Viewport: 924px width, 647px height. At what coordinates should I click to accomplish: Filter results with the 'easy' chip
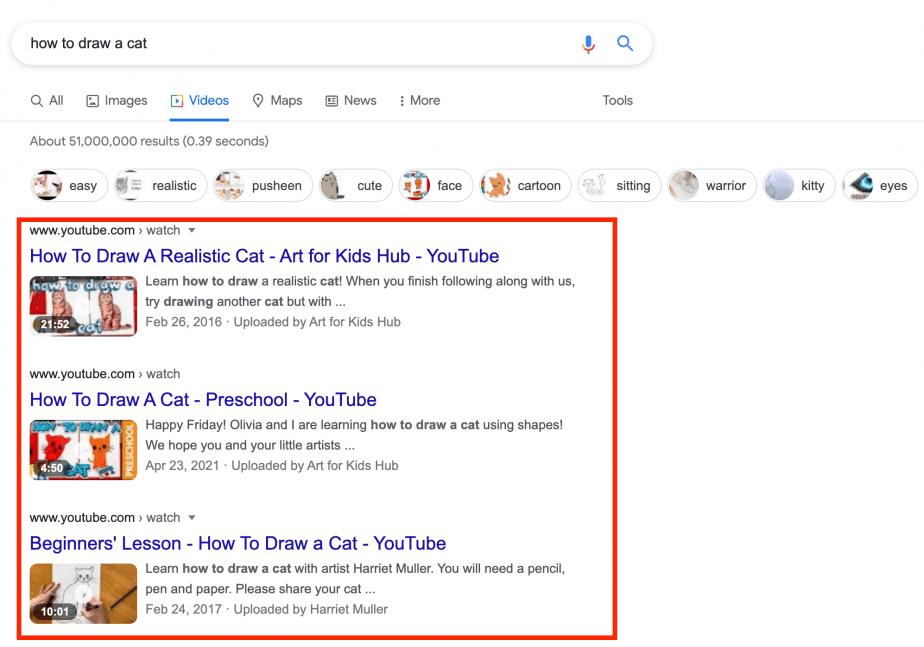click(69, 186)
